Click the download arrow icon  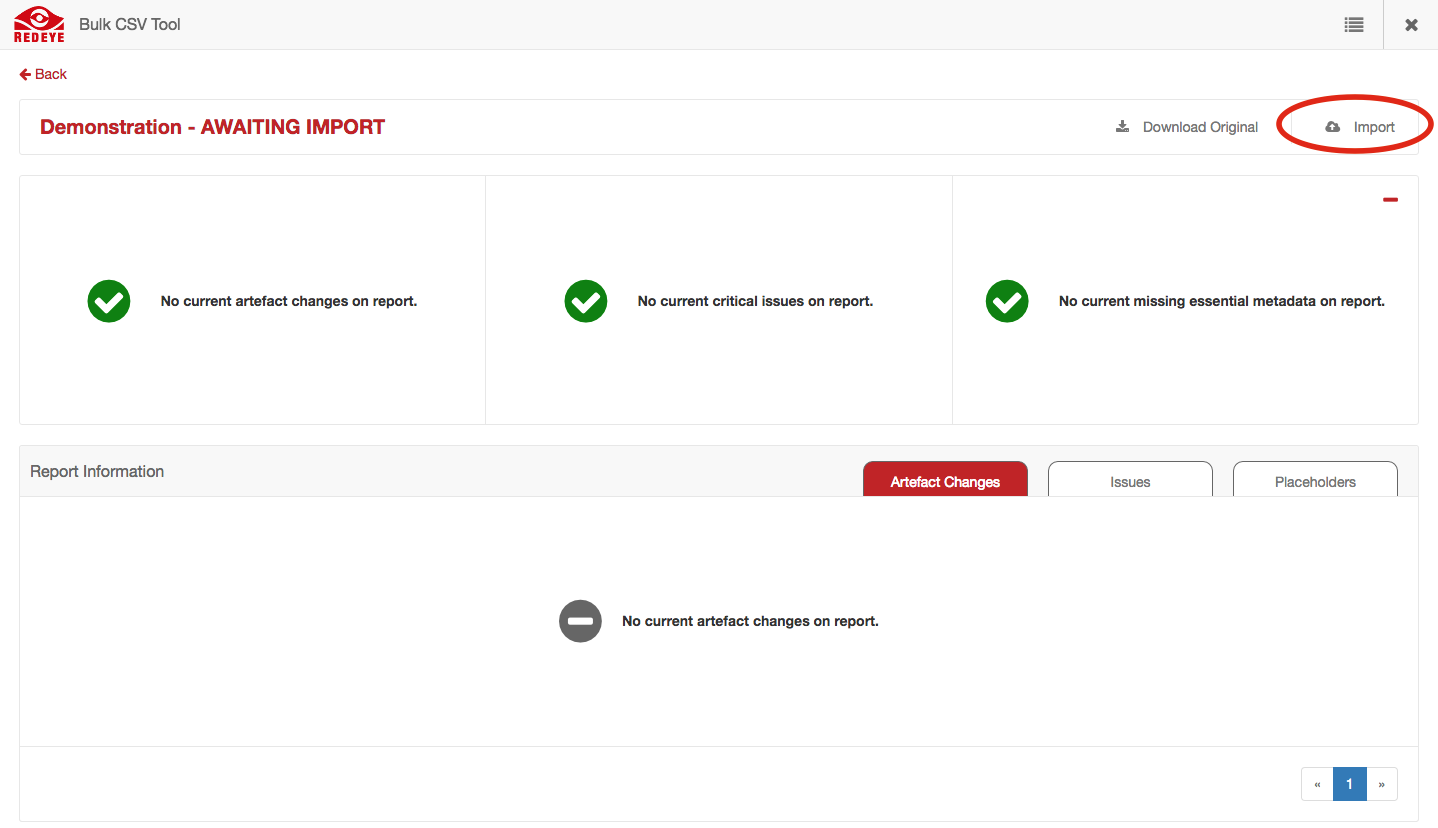point(1123,127)
